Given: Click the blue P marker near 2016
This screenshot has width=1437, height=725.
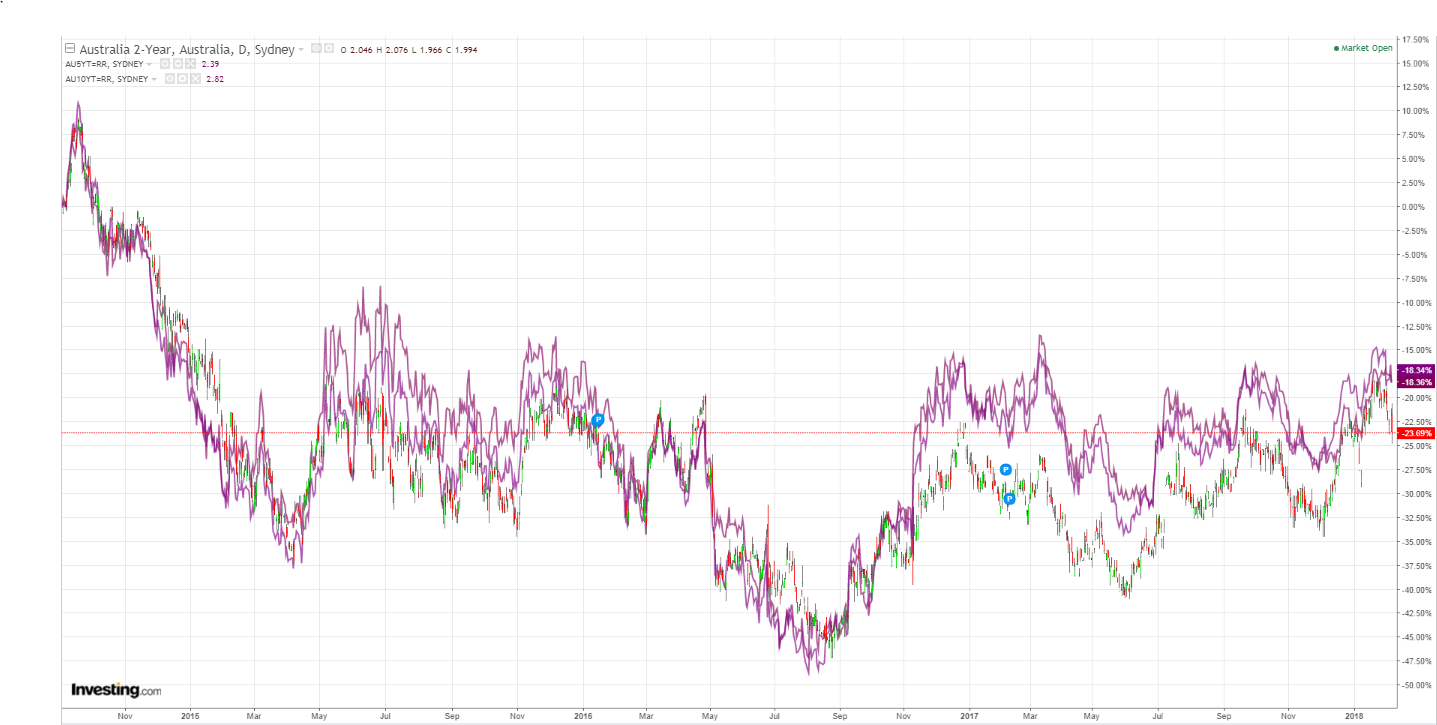Looking at the screenshot, I should click(598, 420).
